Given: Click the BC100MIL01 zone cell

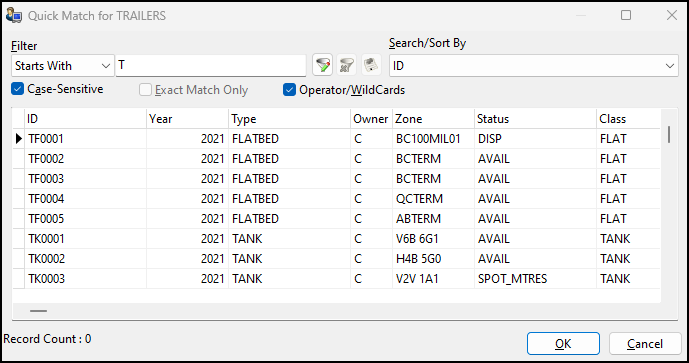Looking at the screenshot, I should pyautogui.click(x=433, y=139).
